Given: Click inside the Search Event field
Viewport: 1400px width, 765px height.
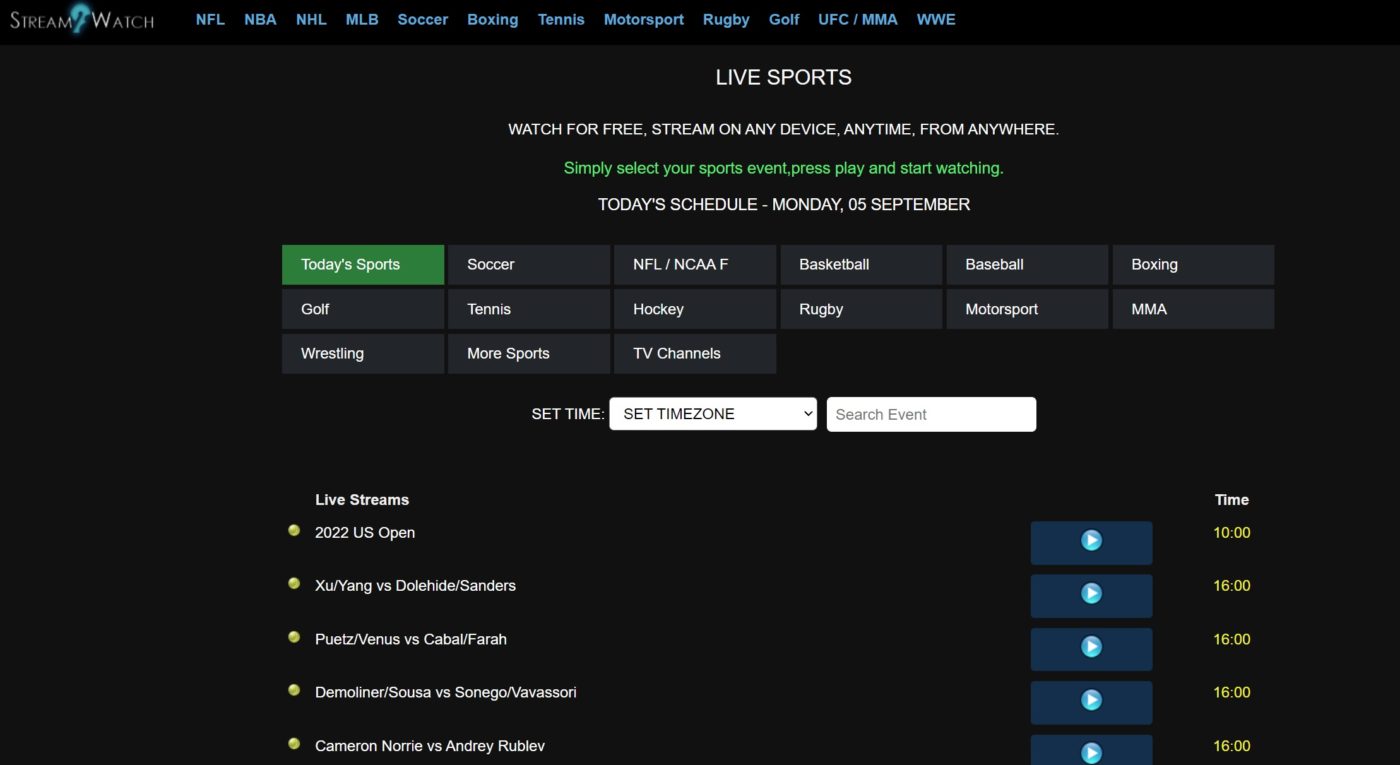Looking at the screenshot, I should pyautogui.click(x=930, y=414).
